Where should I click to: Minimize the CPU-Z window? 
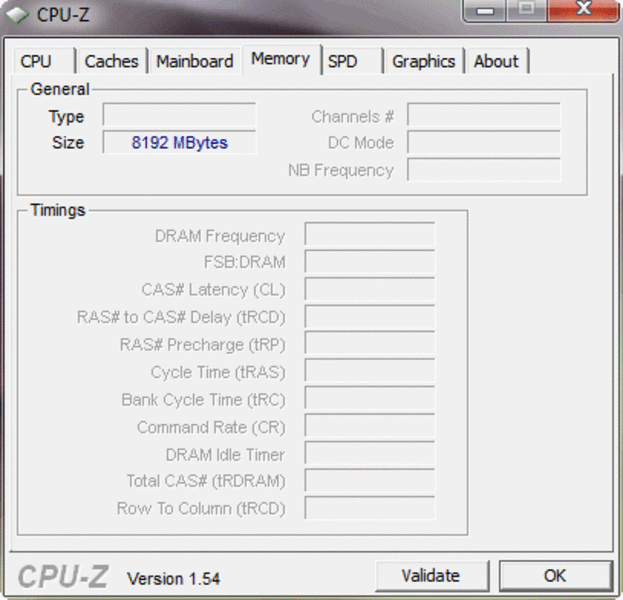pyautogui.click(x=485, y=10)
